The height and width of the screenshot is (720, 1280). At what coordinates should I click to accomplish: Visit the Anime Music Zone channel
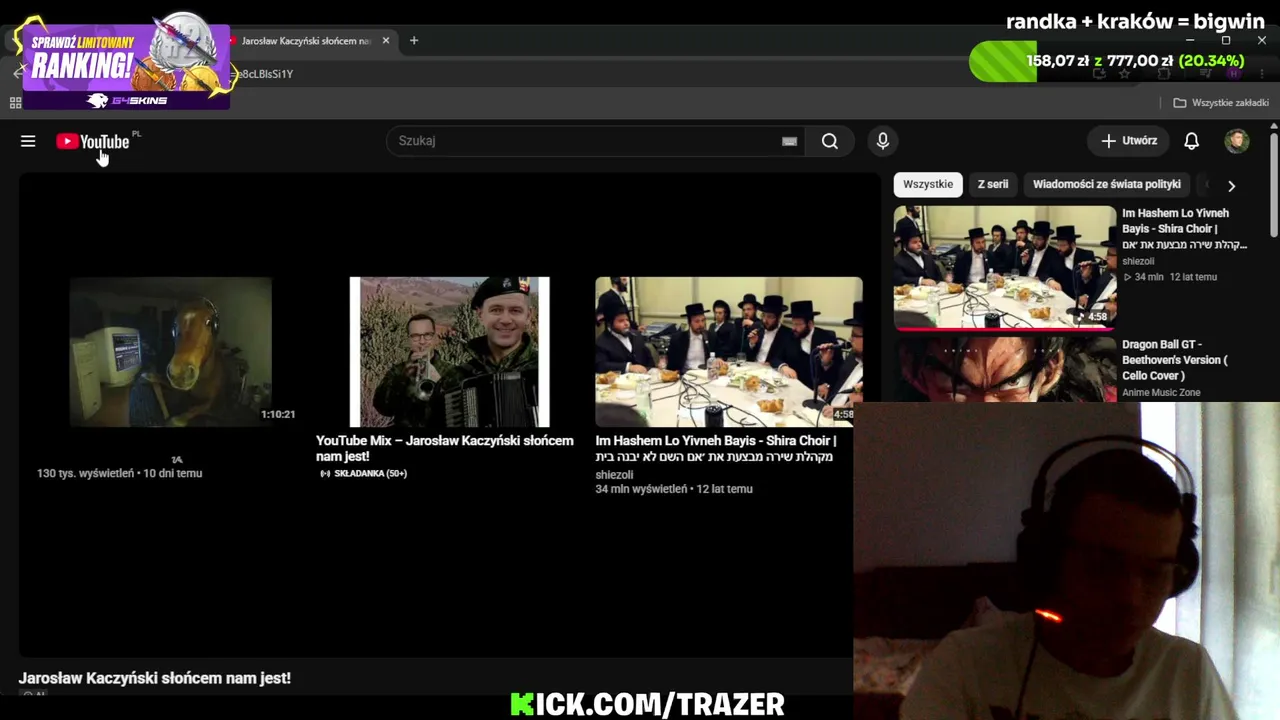[1161, 393]
